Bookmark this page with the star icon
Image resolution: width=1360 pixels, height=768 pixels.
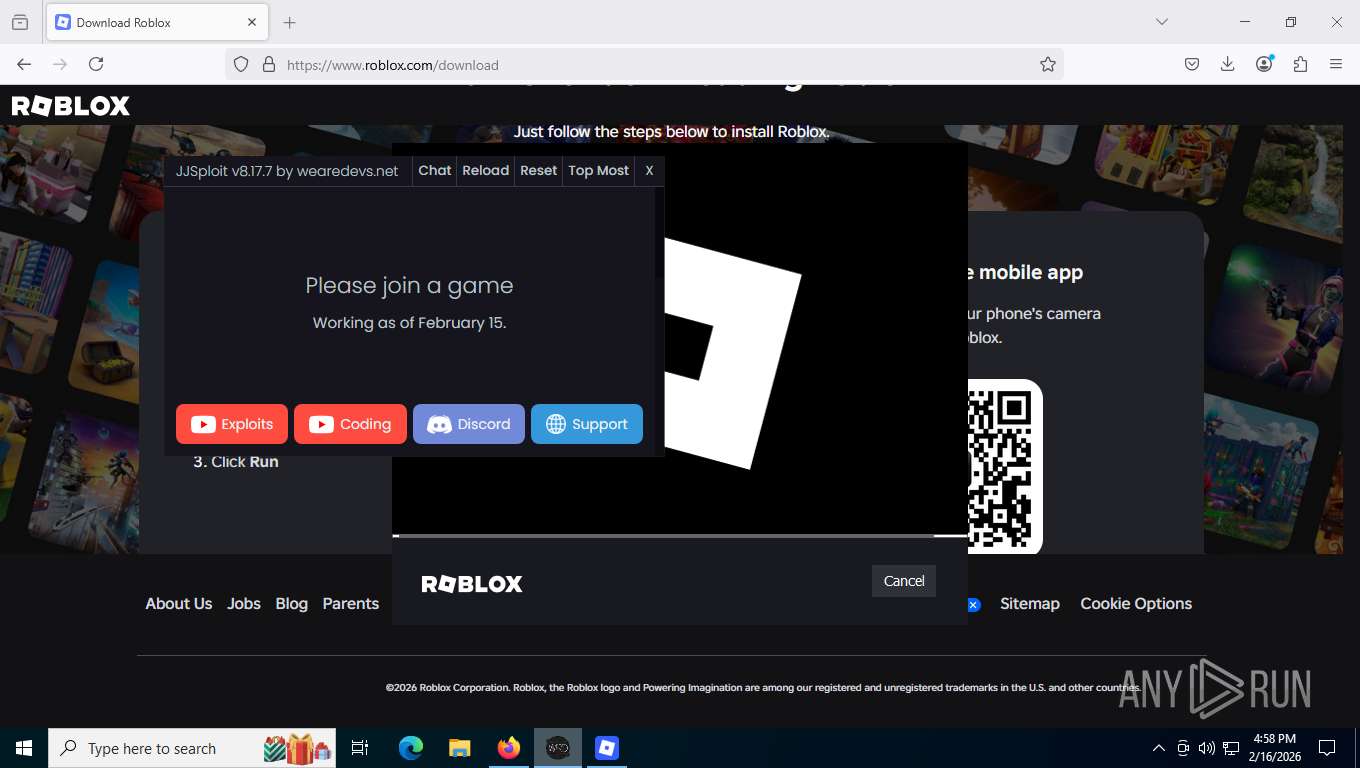(1048, 64)
